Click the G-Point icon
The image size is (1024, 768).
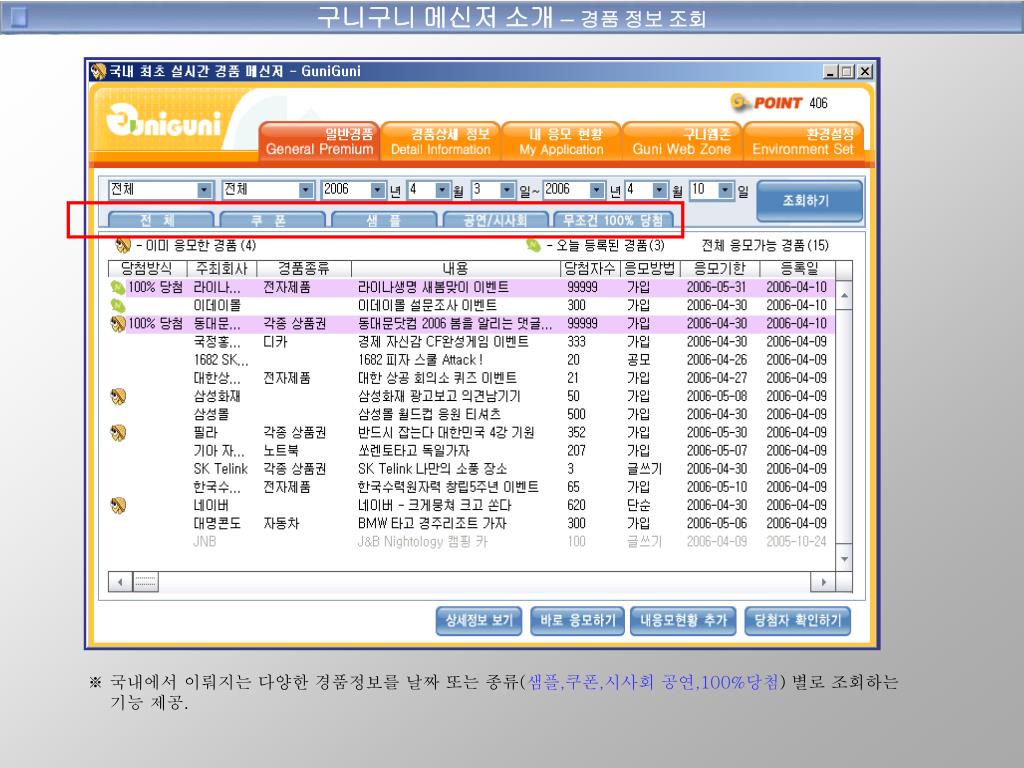pyautogui.click(x=739, y=102)
